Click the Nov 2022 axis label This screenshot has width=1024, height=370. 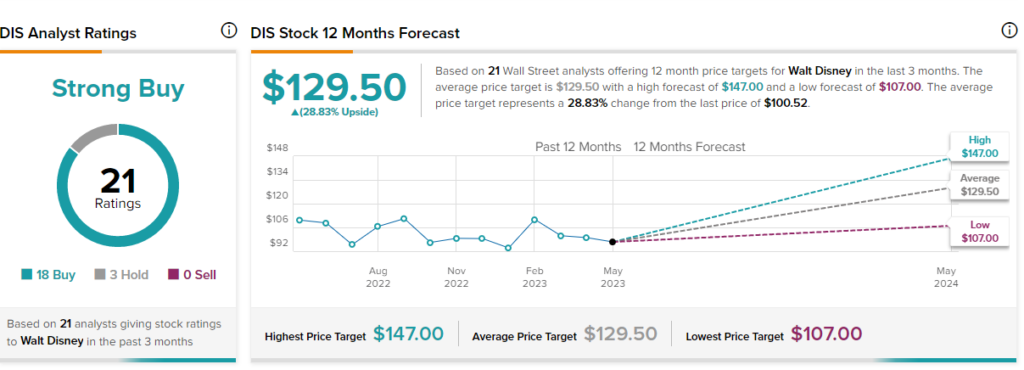(x=456, y=277)
